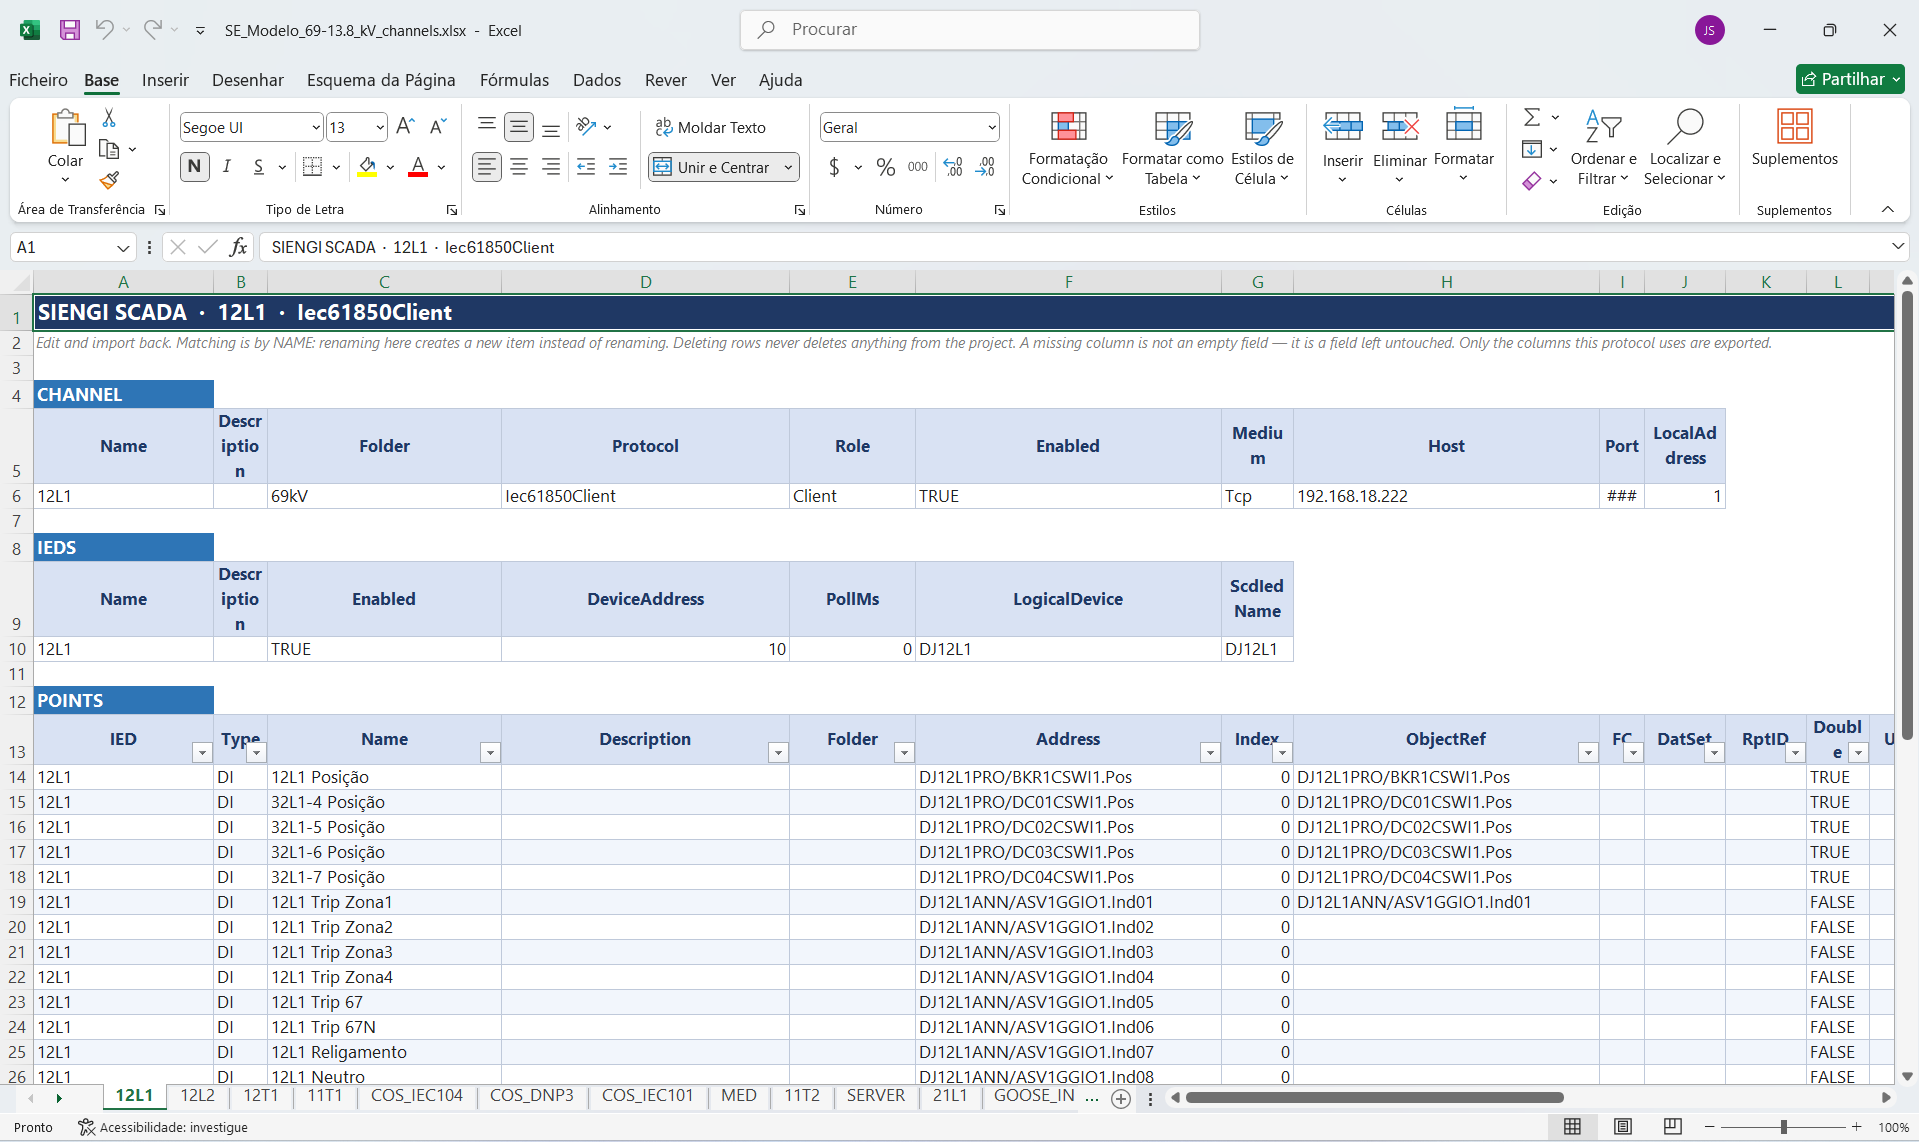Open the Dados ribbon tab
Viewport: 1919px width, 1142px height.
pyautogui.click(x=597, y=80)
